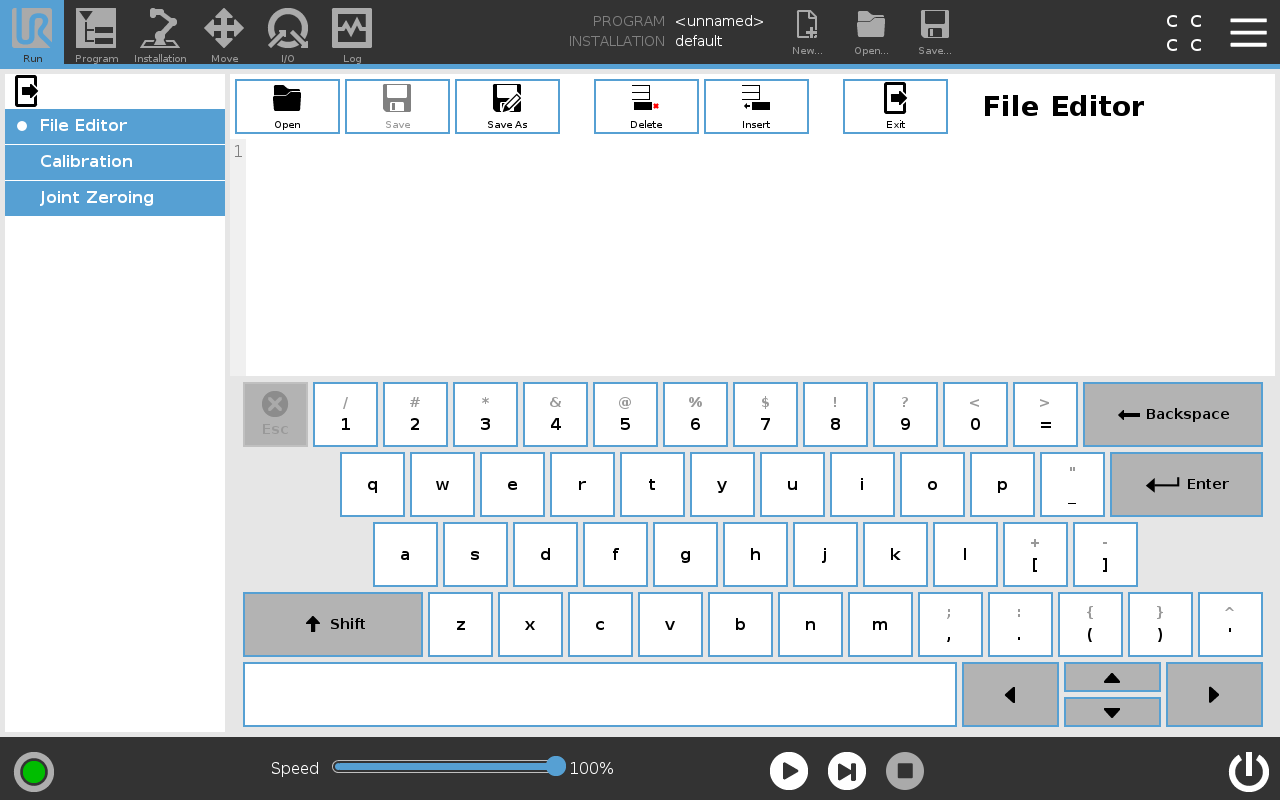Click the Step forward playback button
The height and width of the screenshot is (800, 1280).
tap(847, 771)
